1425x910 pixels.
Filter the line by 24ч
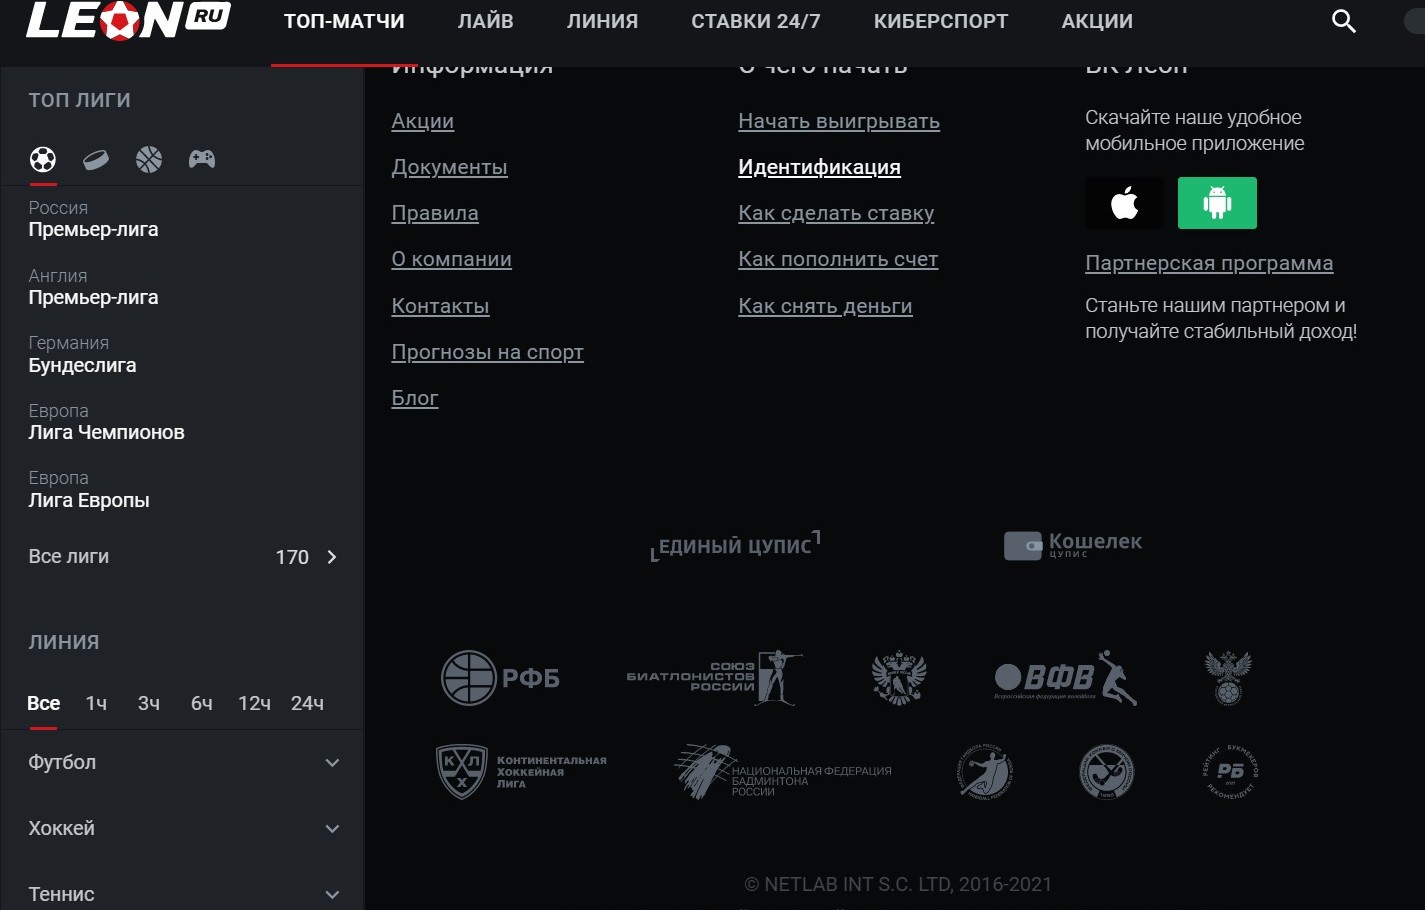(307, 703)
